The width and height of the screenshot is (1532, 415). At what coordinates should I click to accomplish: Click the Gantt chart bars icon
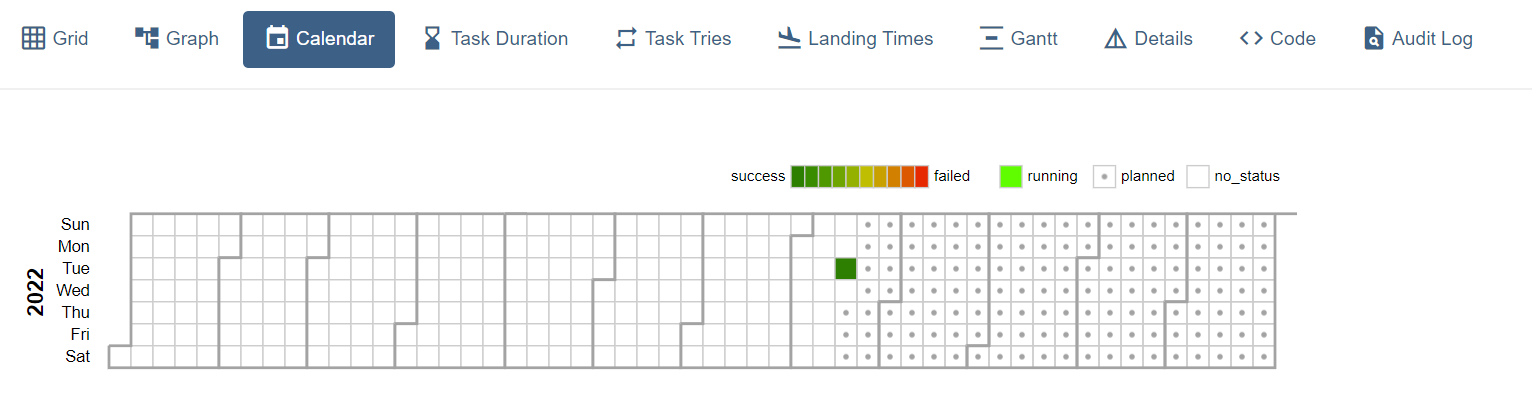[x=991, y=39]
